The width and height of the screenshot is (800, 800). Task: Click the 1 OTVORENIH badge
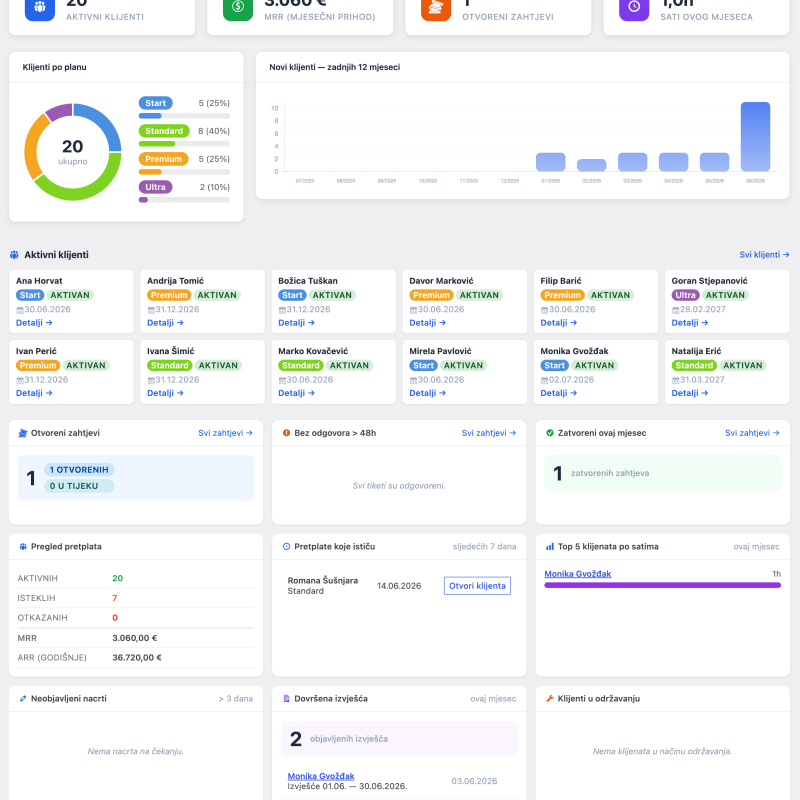click(x=79, y=470)
